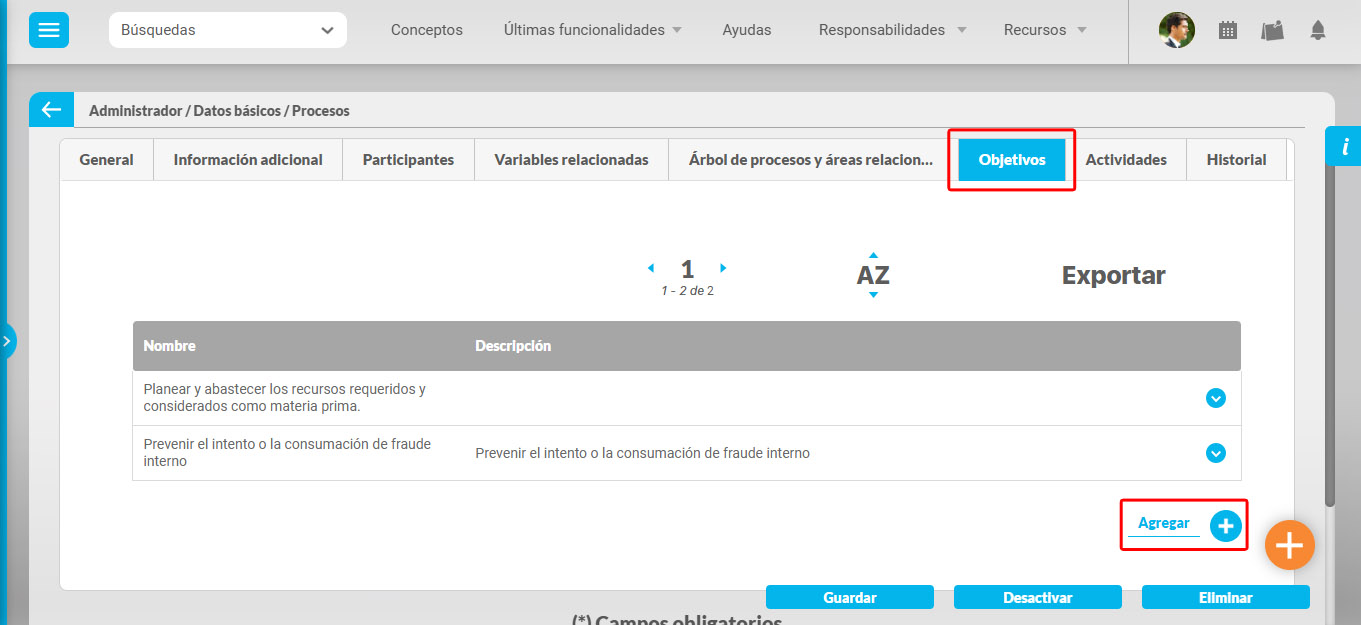Go to next page arrow in pagination
This screenshot has height=625, width=1361.
coord(723,268)
